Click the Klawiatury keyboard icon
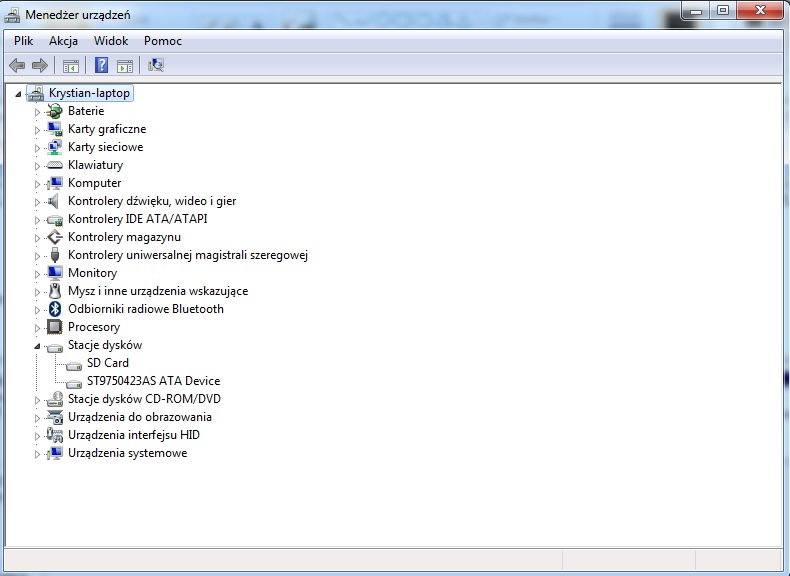Image resolution: width=790 pixels, height=576 pixels. [54, 165]
